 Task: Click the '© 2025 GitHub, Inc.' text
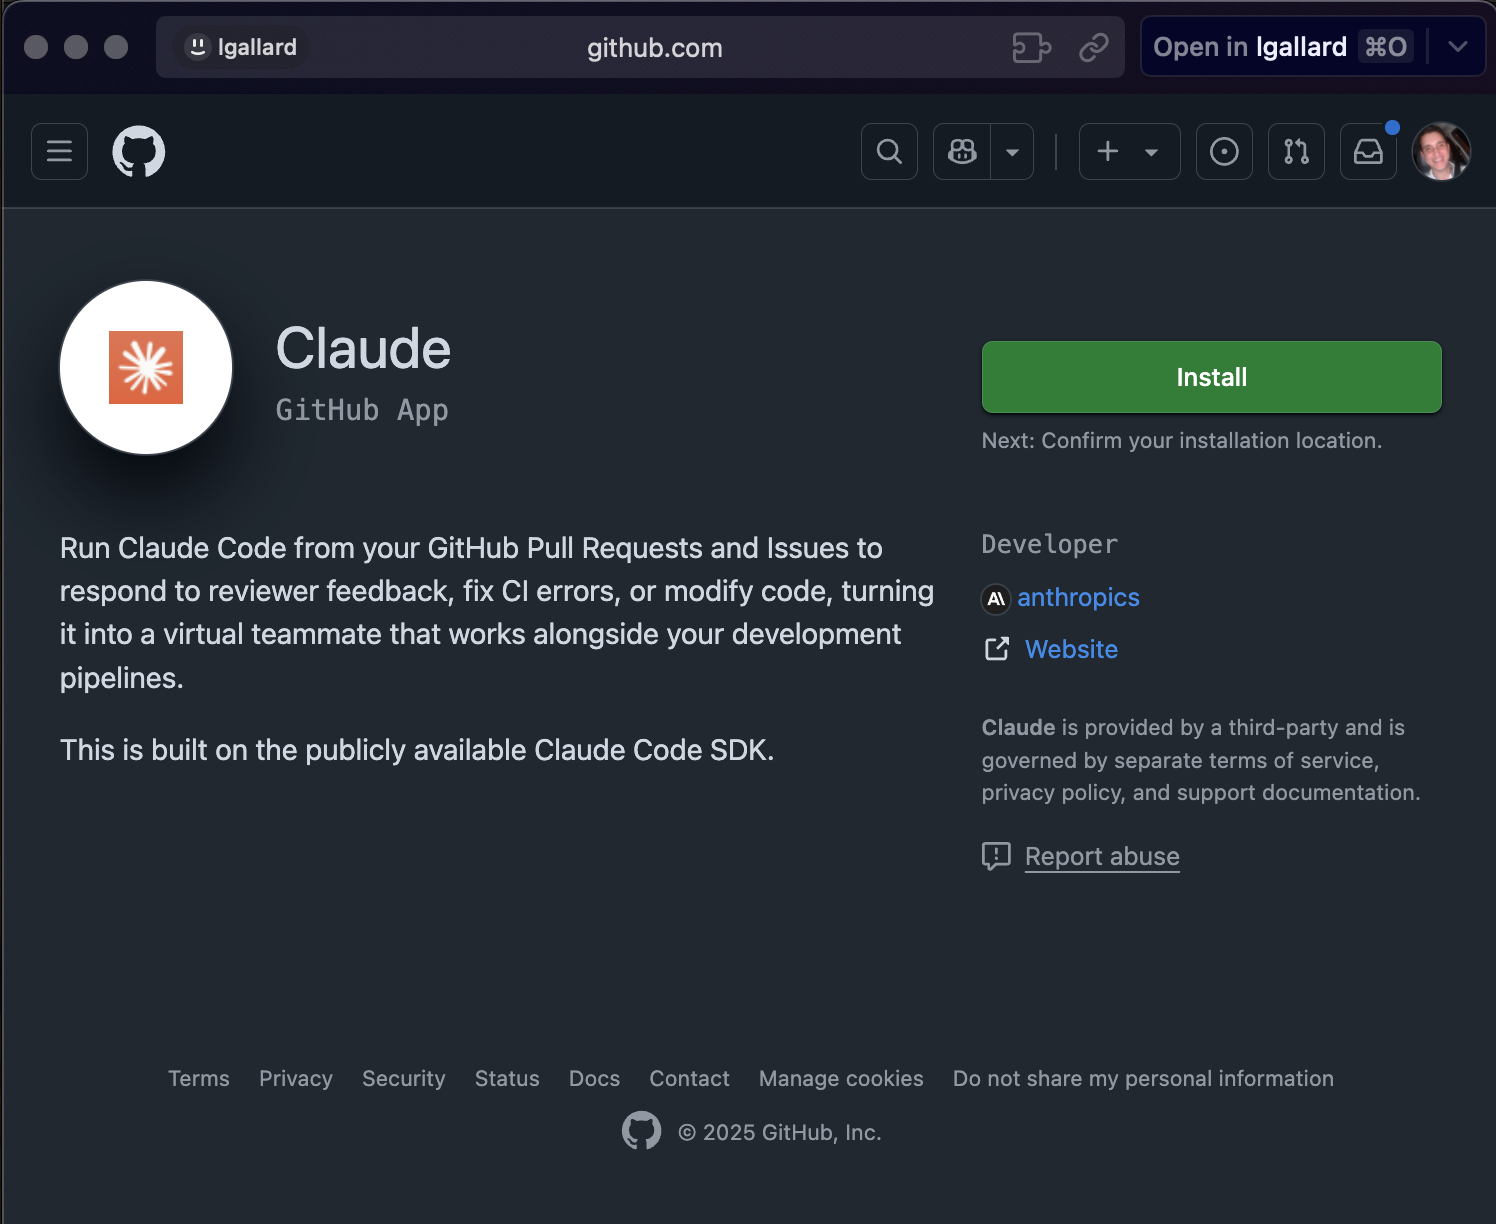tap(780, 1132)
